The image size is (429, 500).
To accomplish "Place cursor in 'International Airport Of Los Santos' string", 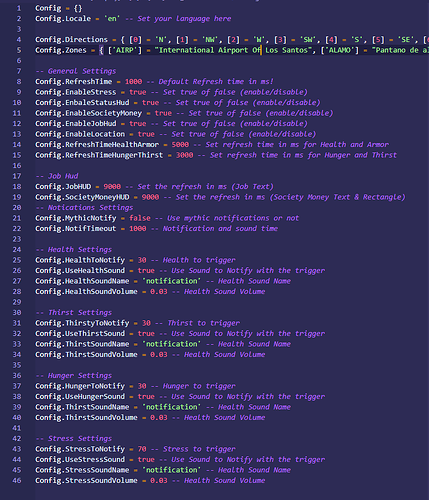I will click(233, 50).
